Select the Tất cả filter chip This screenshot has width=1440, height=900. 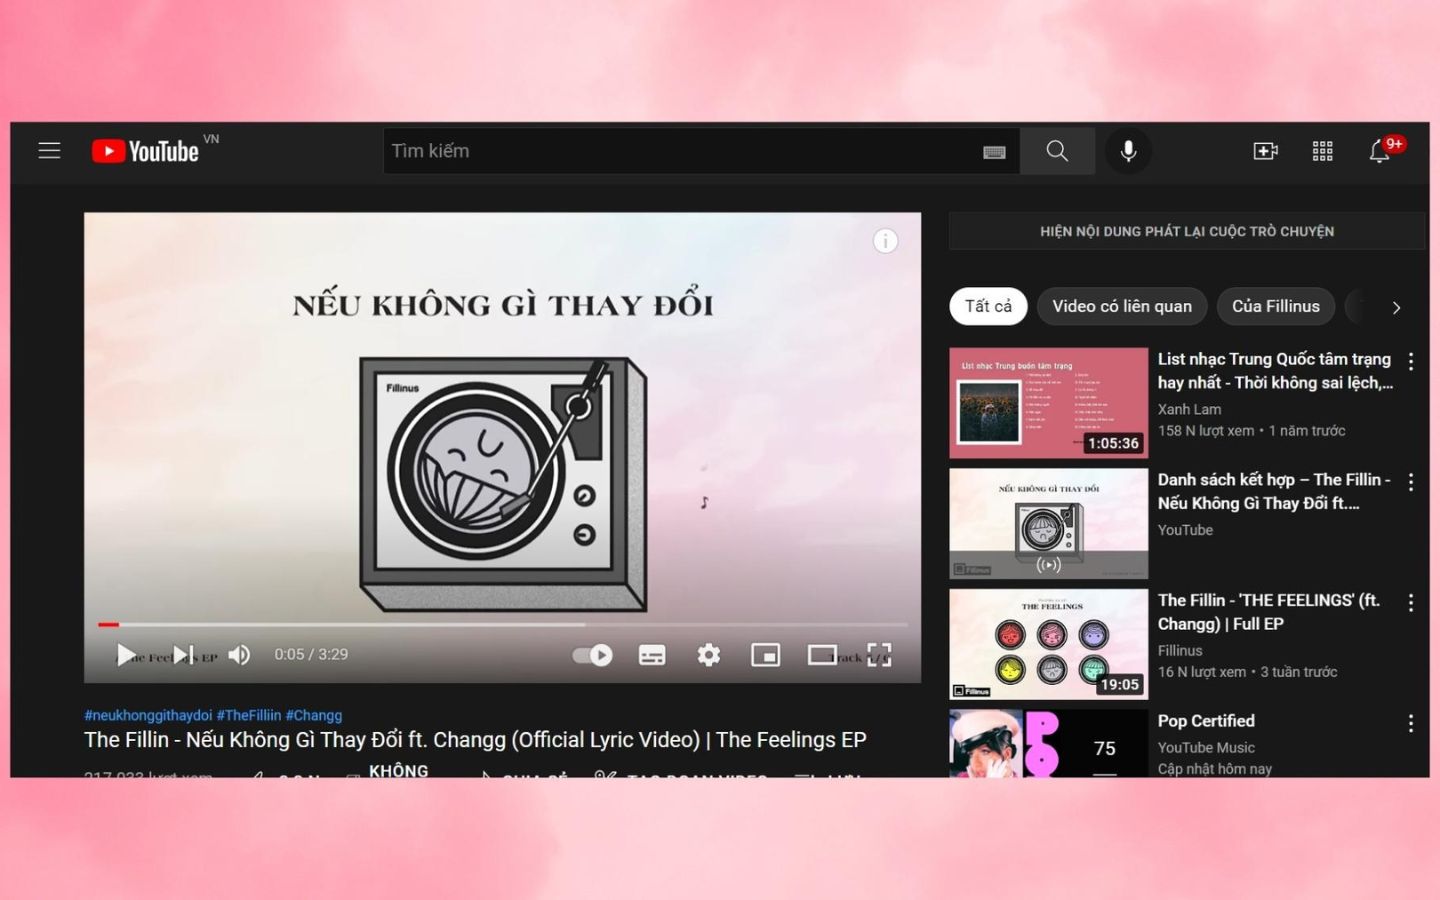tap(988, 306)
